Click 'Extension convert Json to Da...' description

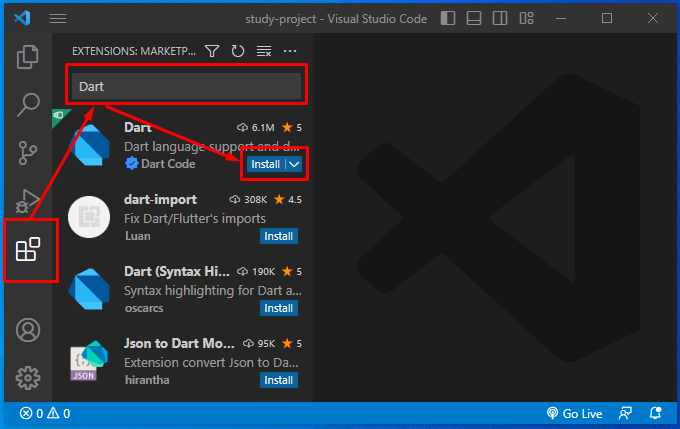(211, 362)
